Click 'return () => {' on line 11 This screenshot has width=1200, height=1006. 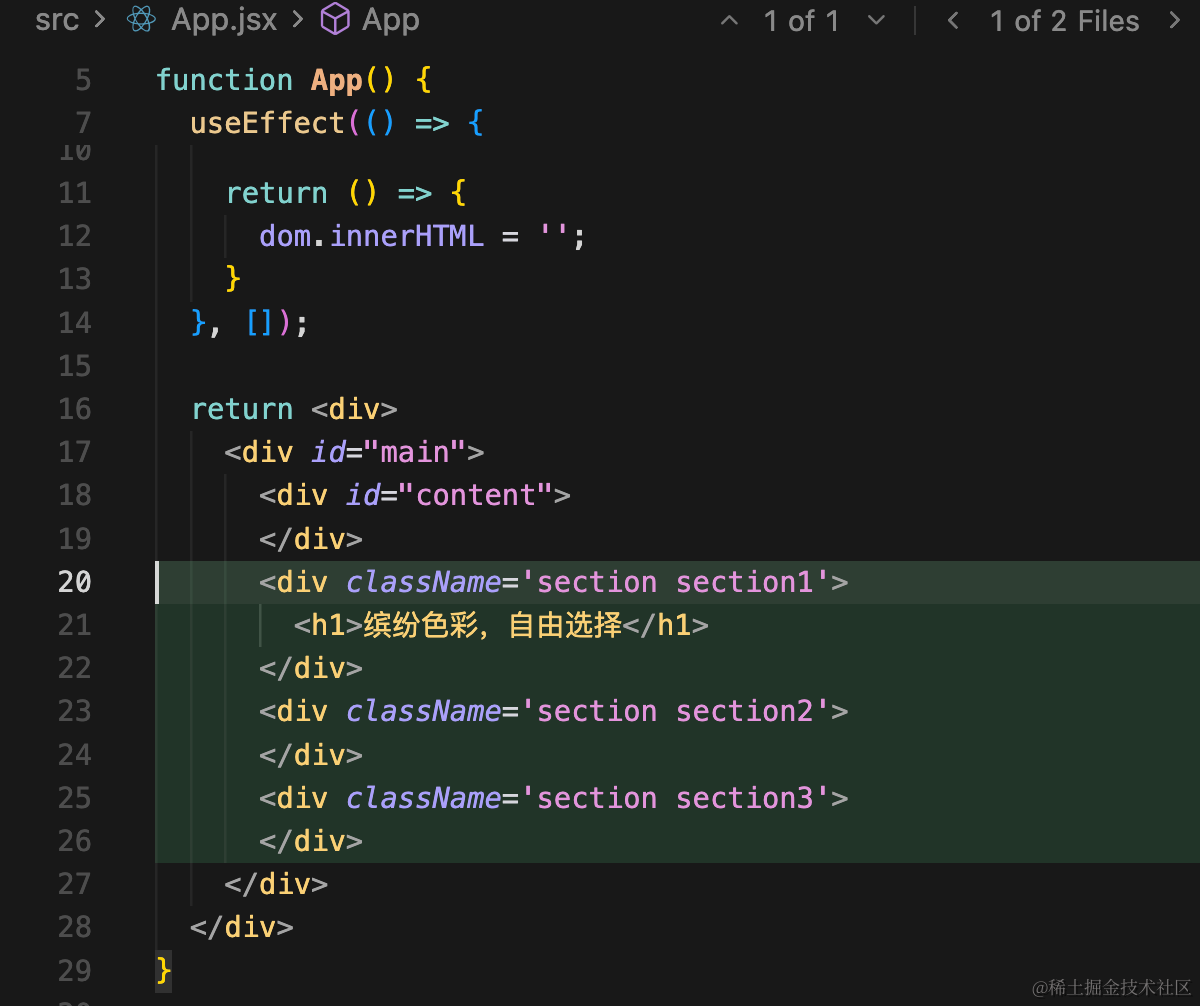coord(346,193)
